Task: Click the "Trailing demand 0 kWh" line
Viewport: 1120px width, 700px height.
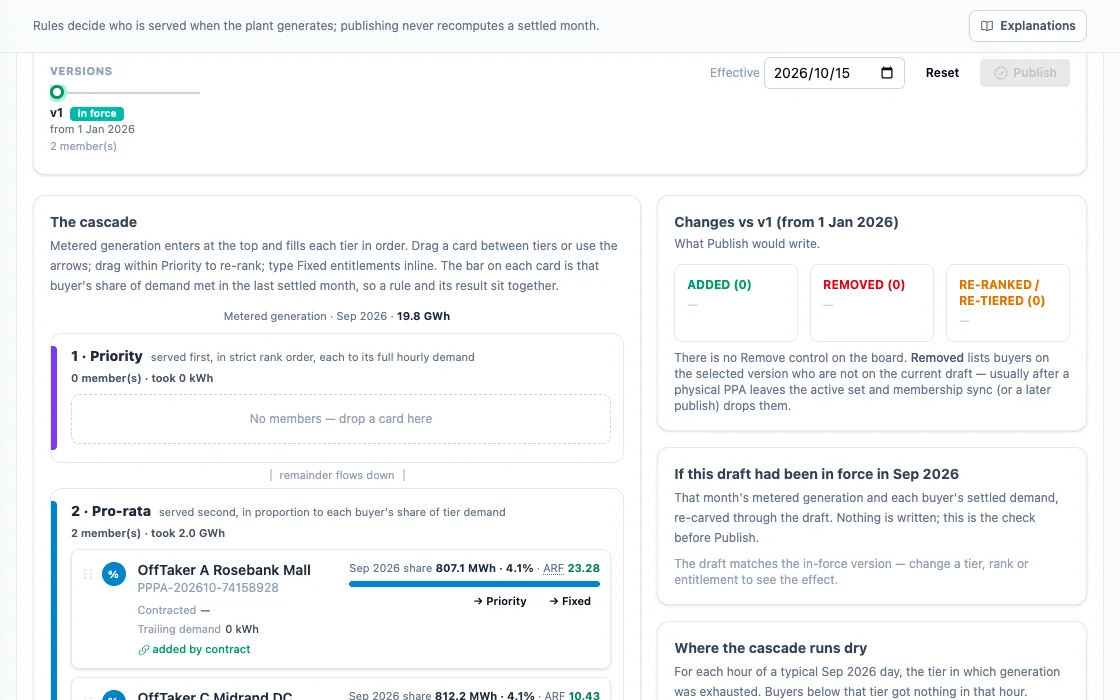Action: pos(198,629)
